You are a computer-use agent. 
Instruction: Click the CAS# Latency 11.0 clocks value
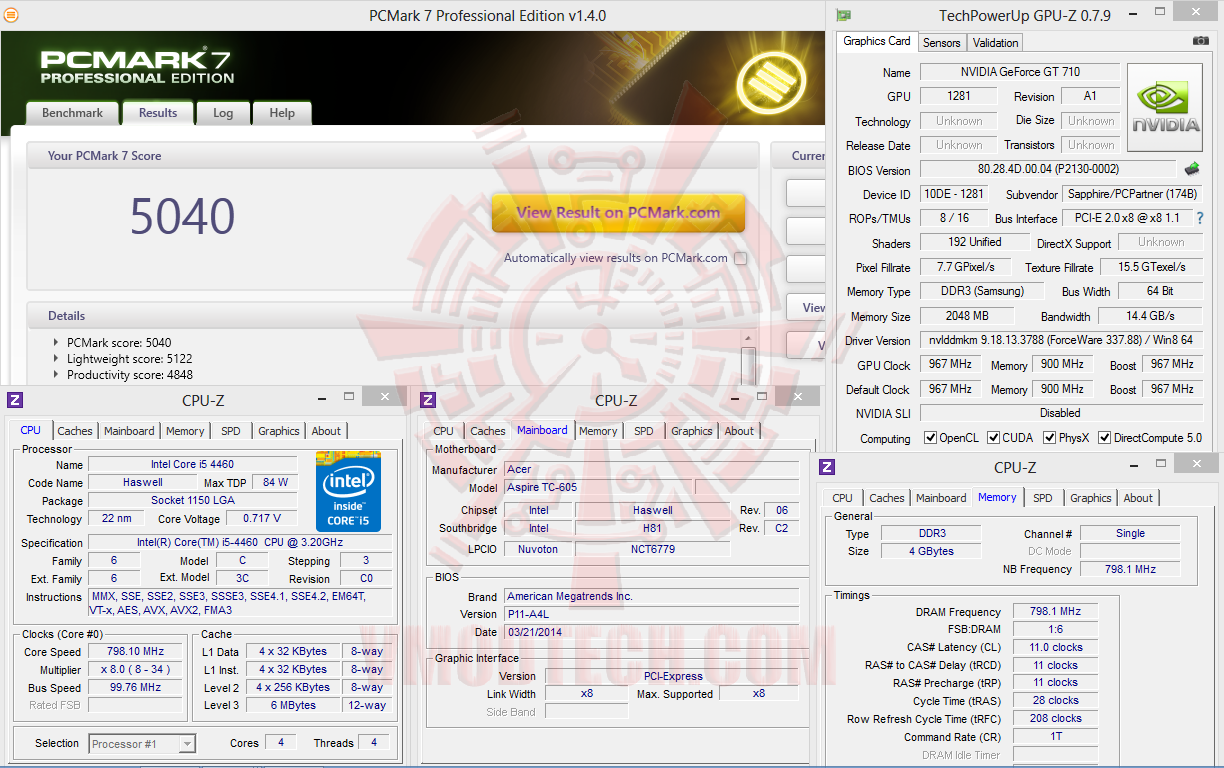1055,647
